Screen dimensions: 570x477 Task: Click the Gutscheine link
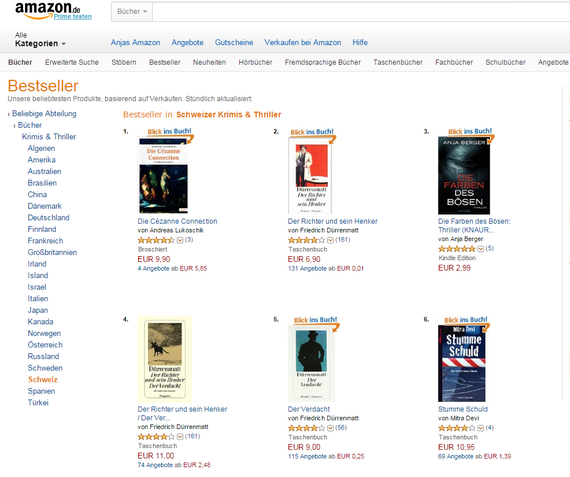[x=234, y=43]
